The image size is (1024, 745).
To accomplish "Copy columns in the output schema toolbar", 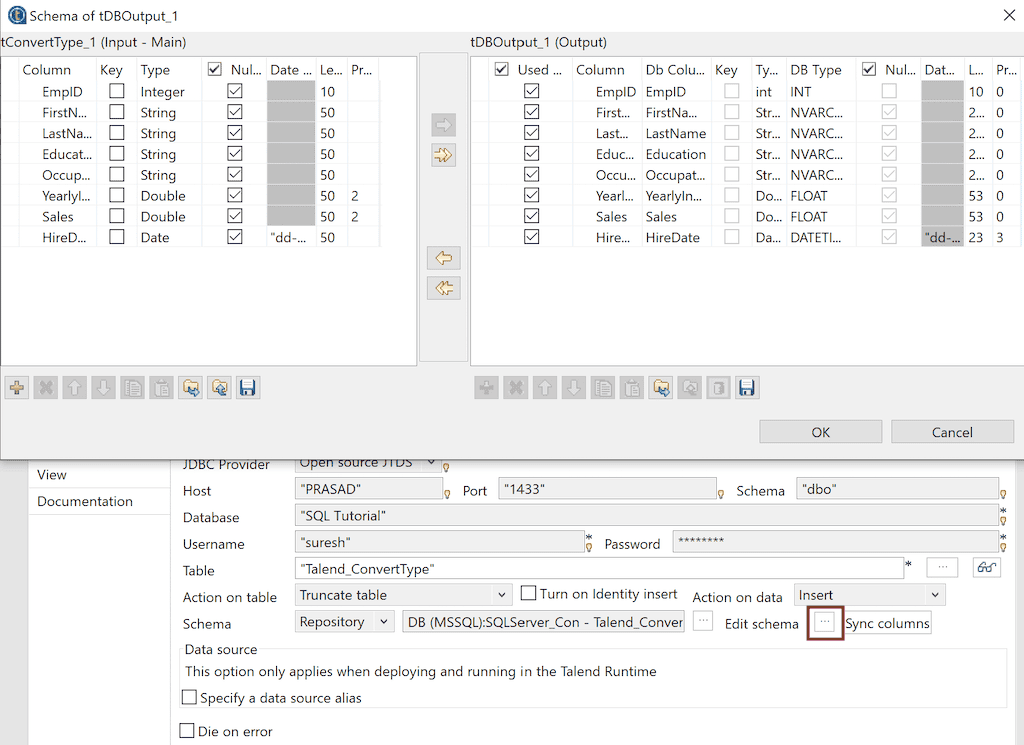I will 603,388.
